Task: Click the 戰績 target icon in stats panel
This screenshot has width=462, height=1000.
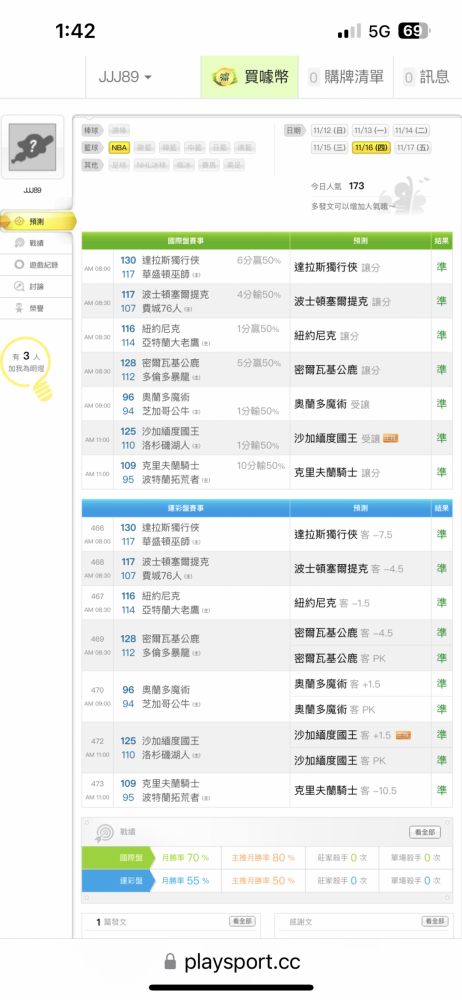Action: click(103, 833)
